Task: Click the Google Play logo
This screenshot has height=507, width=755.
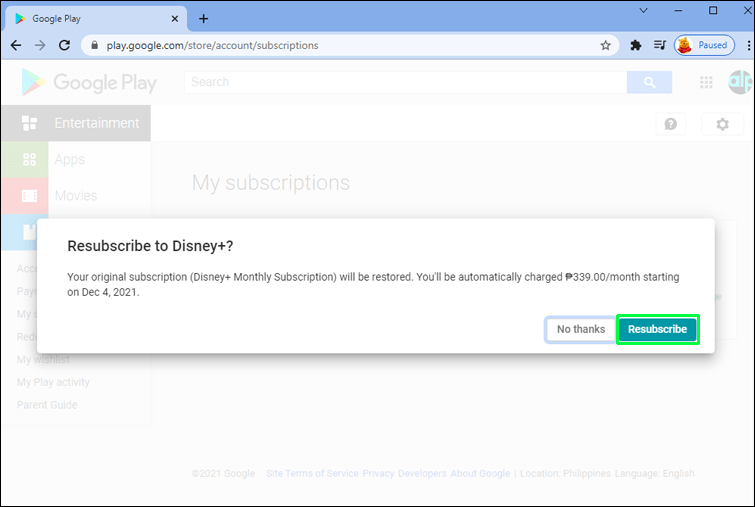Action: [x=90, y=82]
